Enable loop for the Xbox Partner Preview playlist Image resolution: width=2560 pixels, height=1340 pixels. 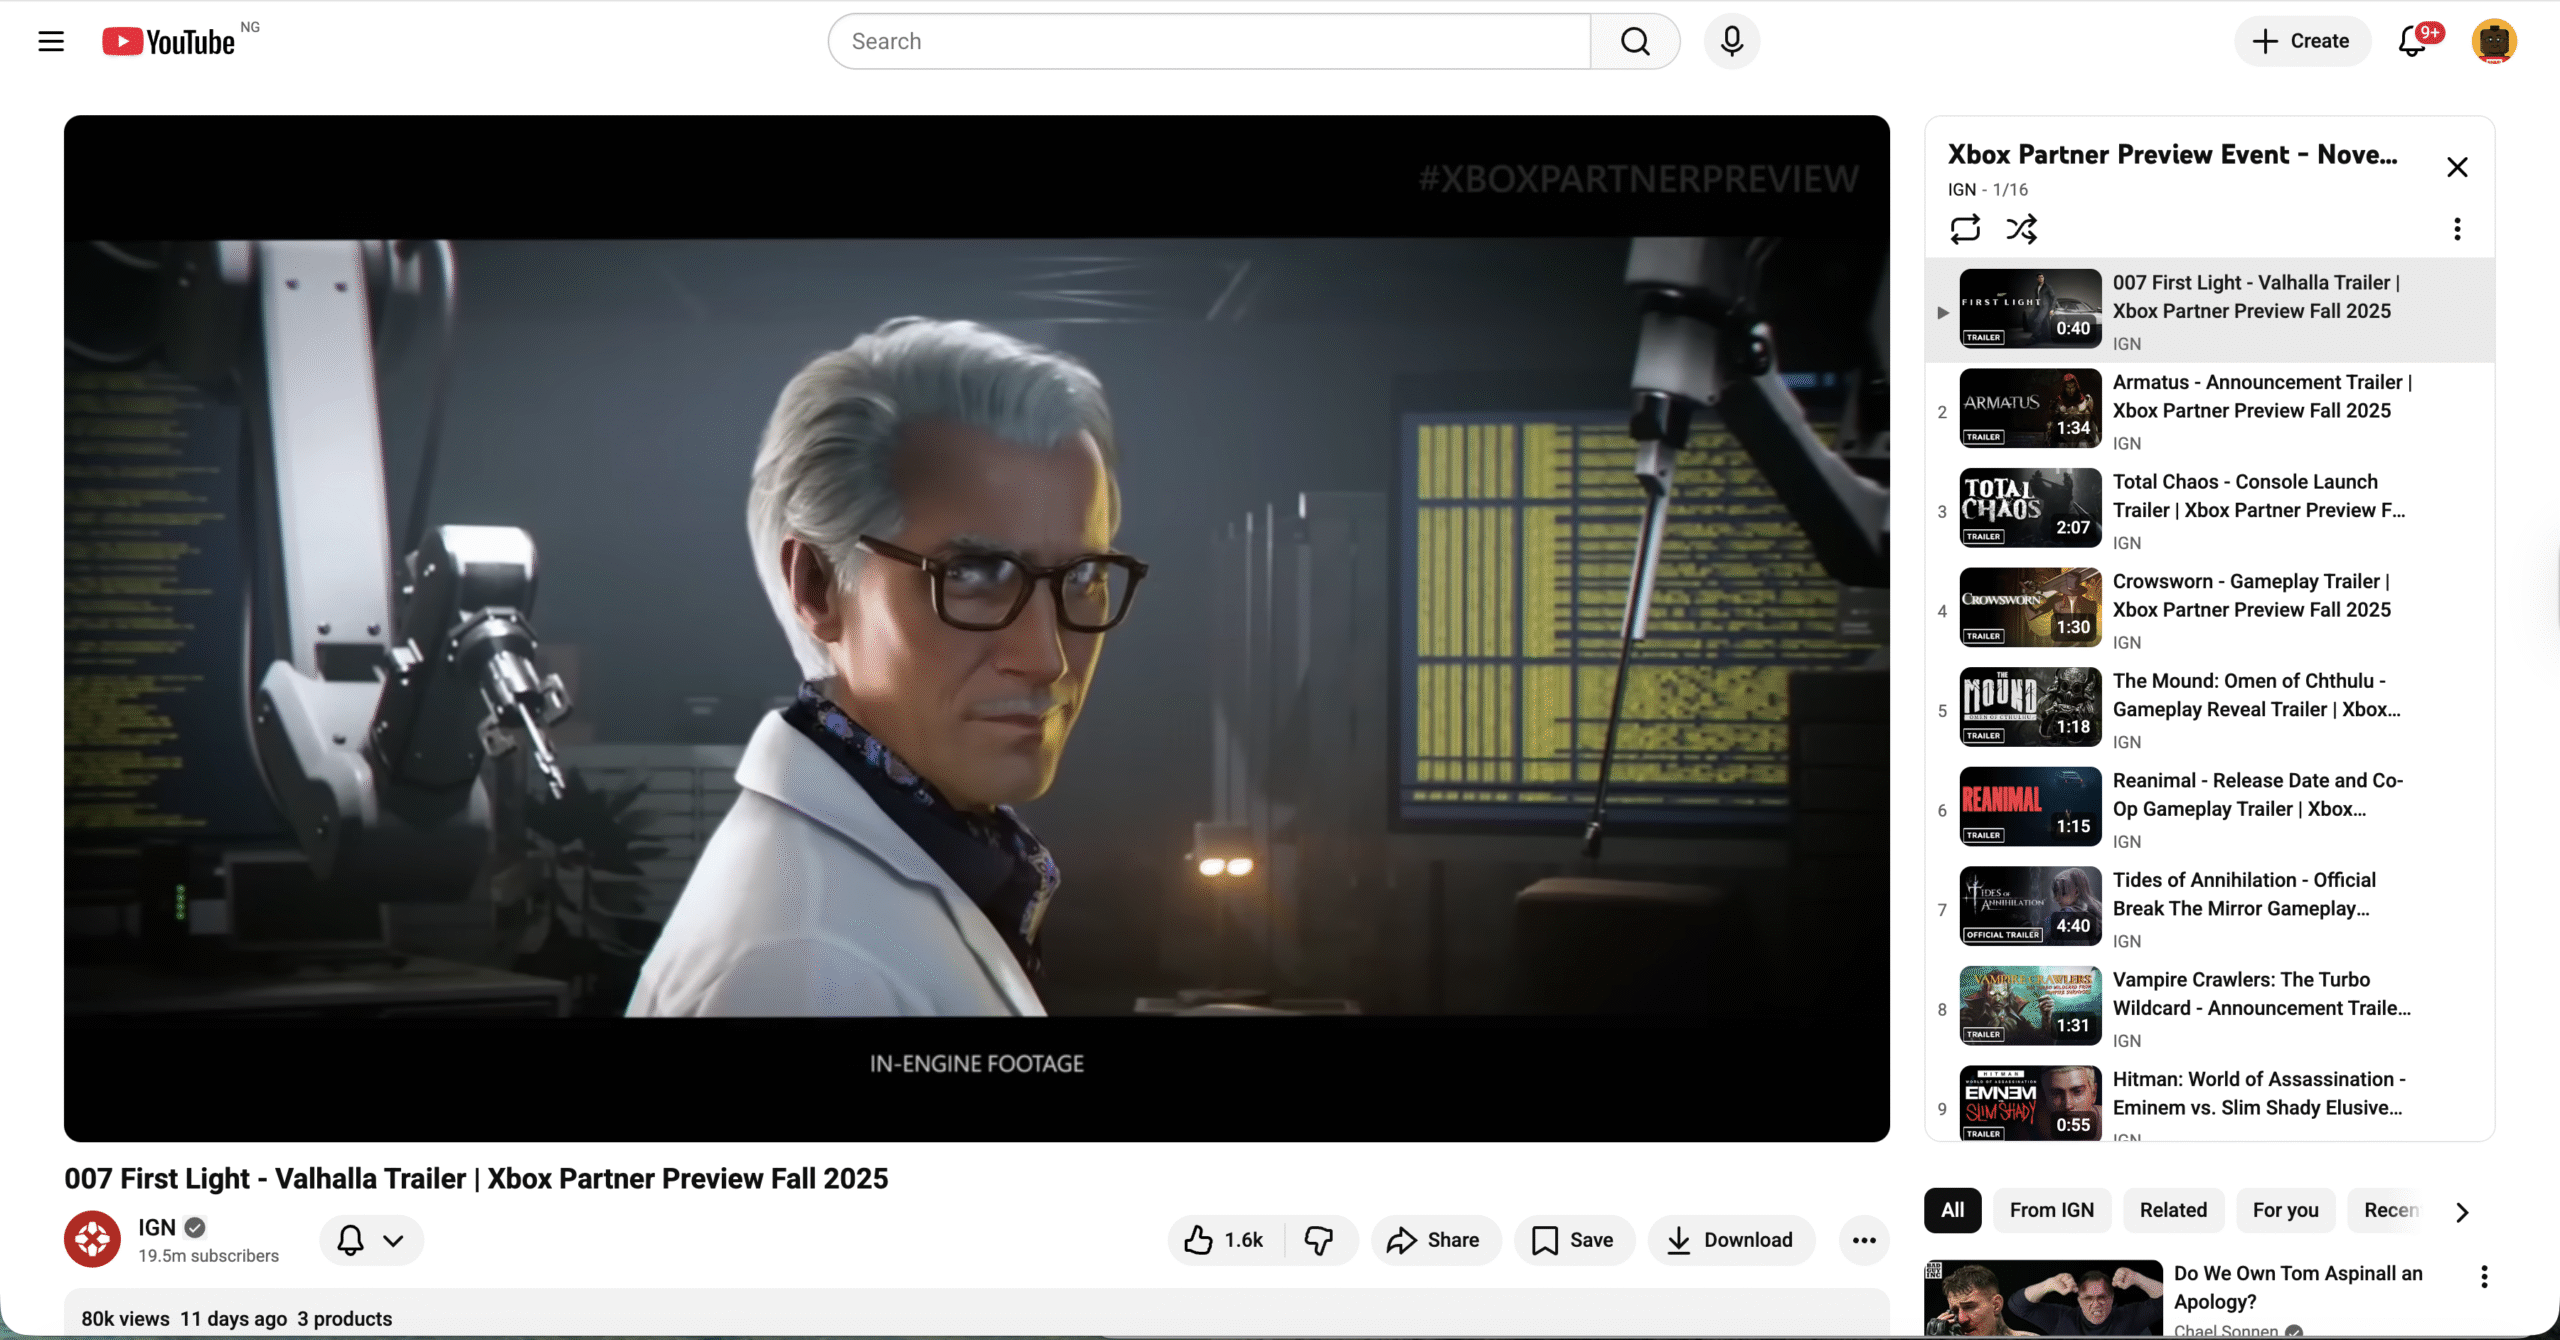(x=1966, y=228)
